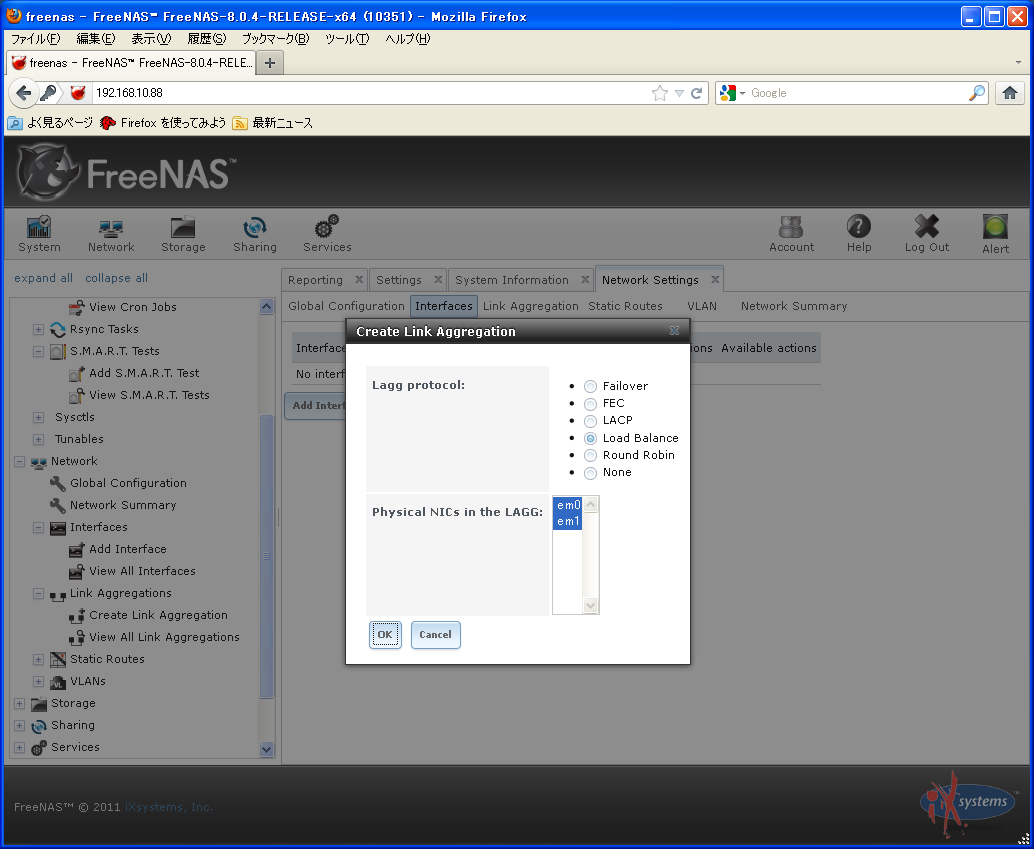Select em0 in the NIC list
Screen dimensions: 1034x849
click(x=568, y=505)
